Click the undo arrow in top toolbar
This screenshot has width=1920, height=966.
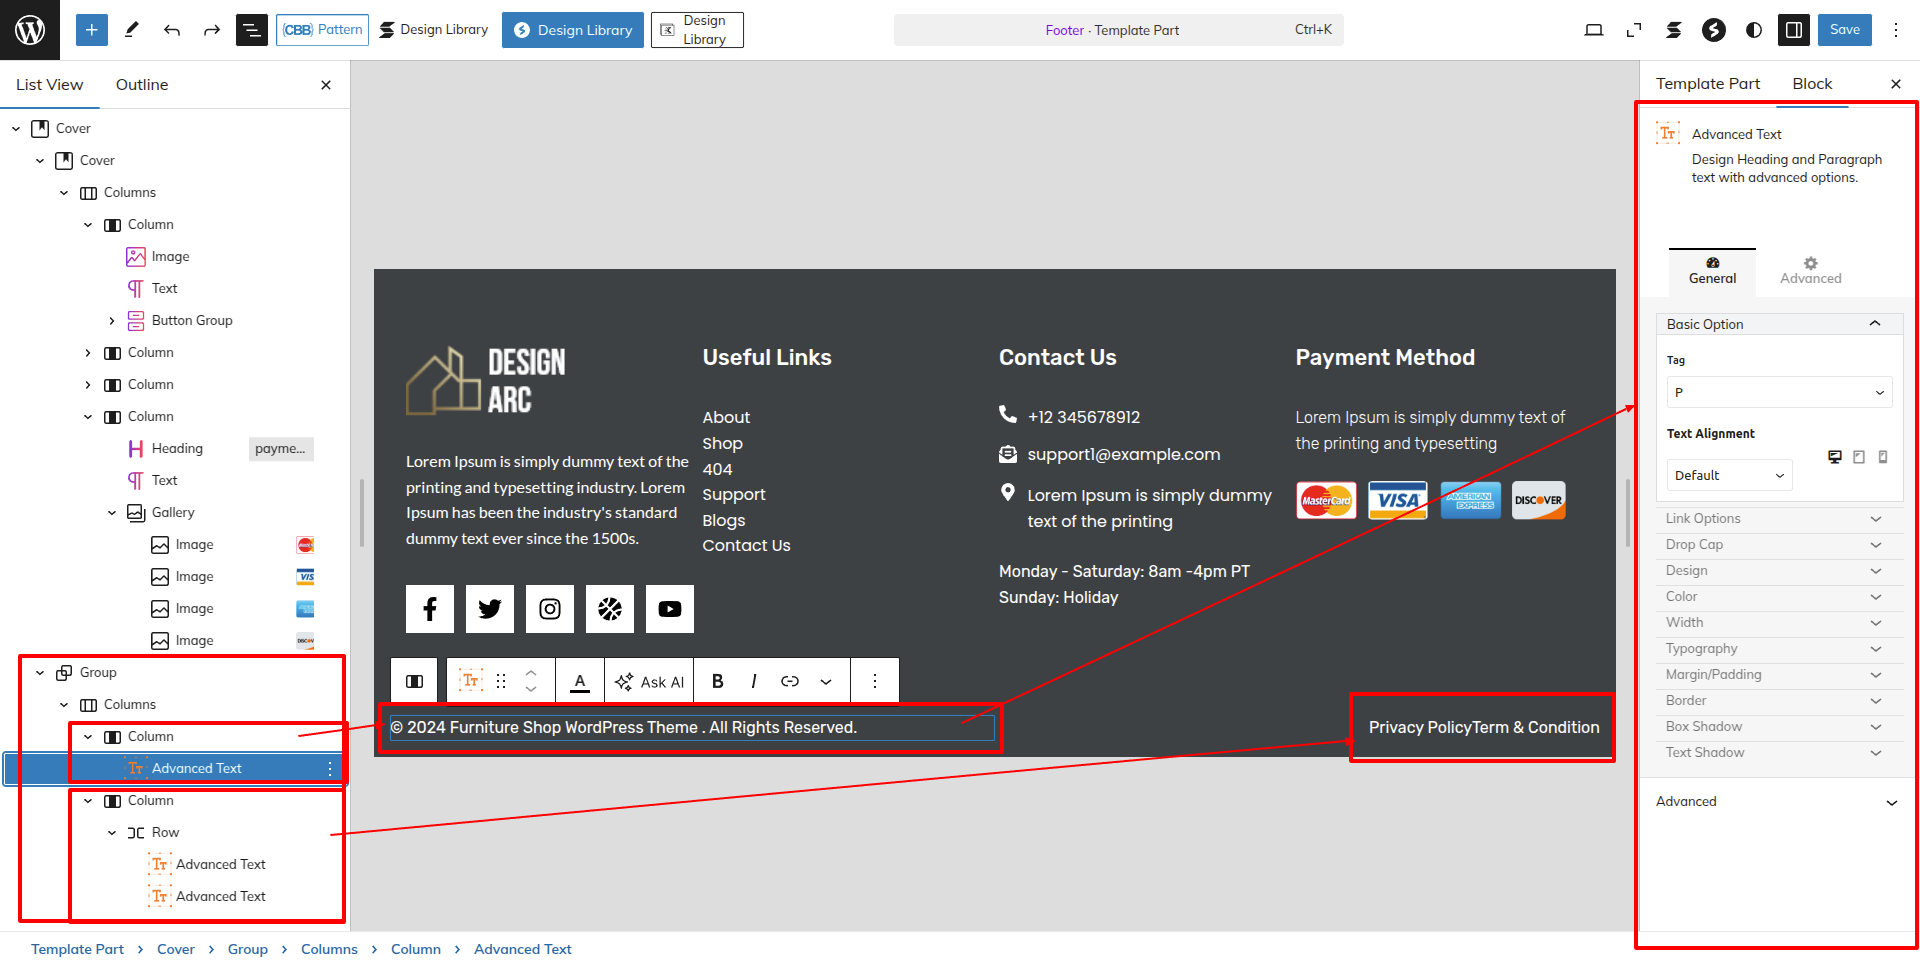point(172,30)
